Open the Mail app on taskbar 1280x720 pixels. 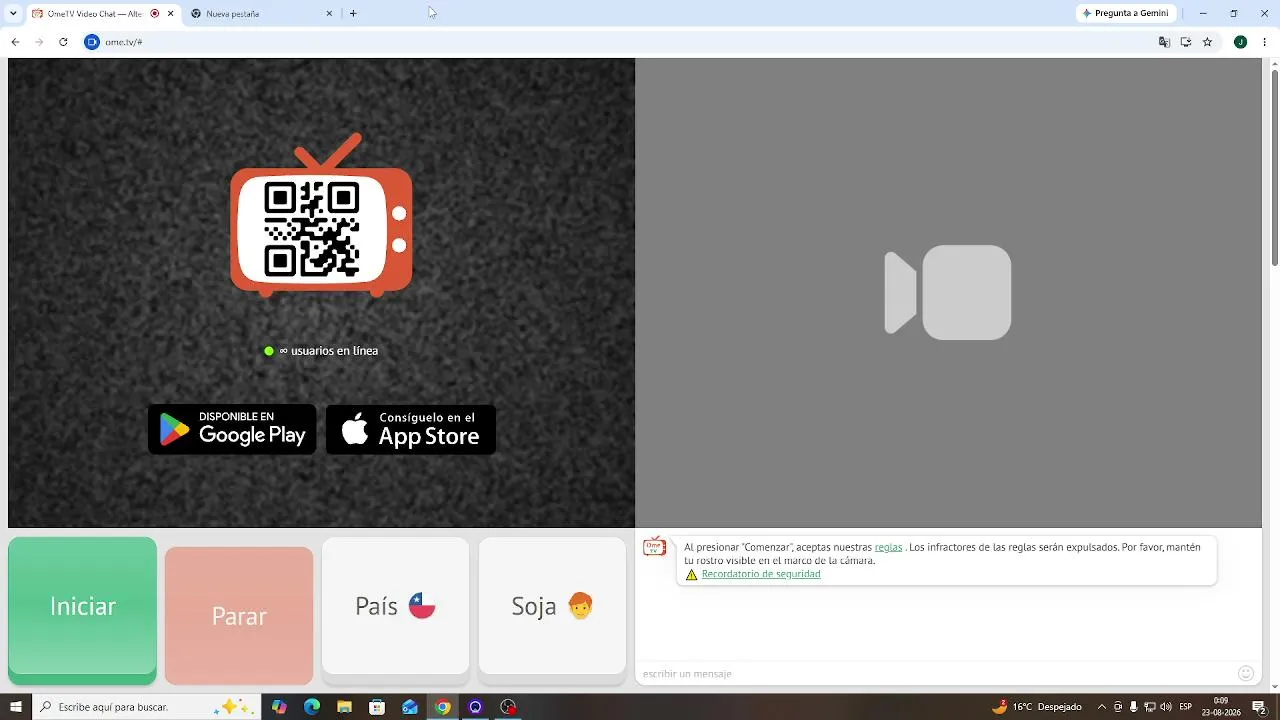pos(410,707)
